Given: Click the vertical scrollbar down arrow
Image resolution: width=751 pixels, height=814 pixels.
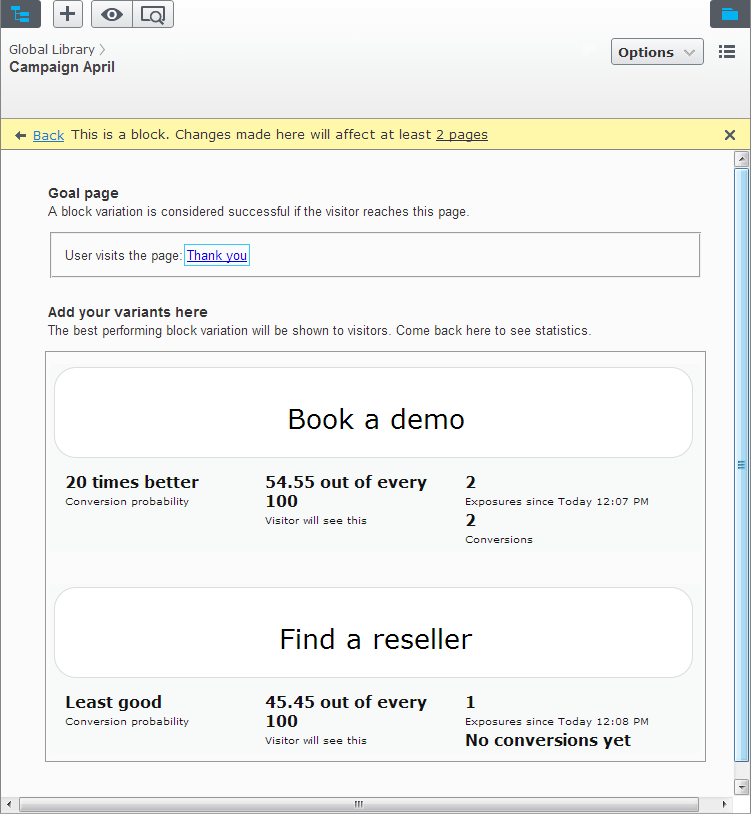Looking at the screenshot, I should 742,786.
